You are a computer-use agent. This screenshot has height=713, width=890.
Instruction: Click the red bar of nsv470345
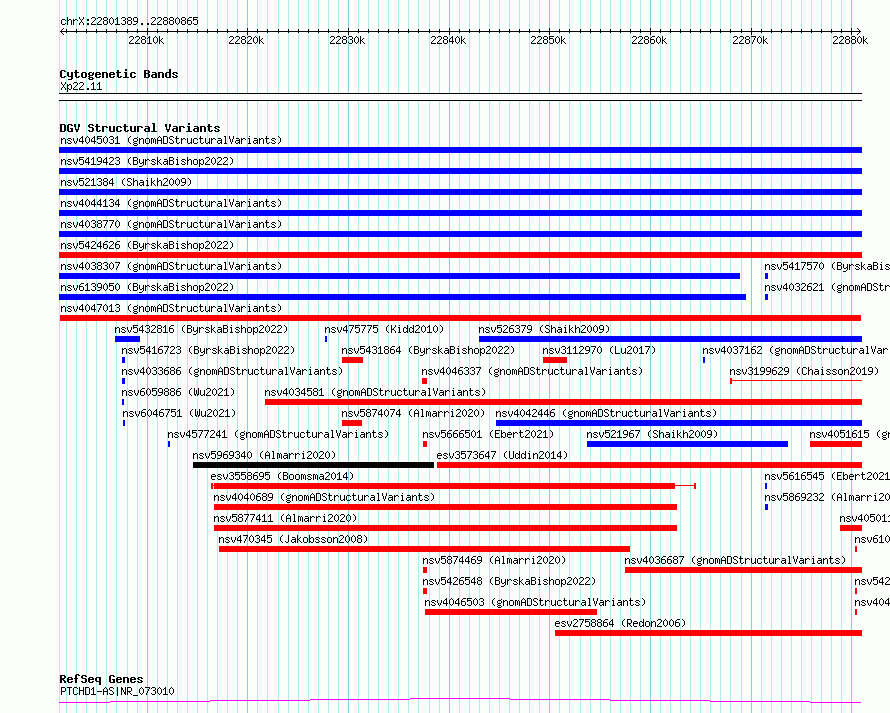pyautogui.click(x=424, y=549)
